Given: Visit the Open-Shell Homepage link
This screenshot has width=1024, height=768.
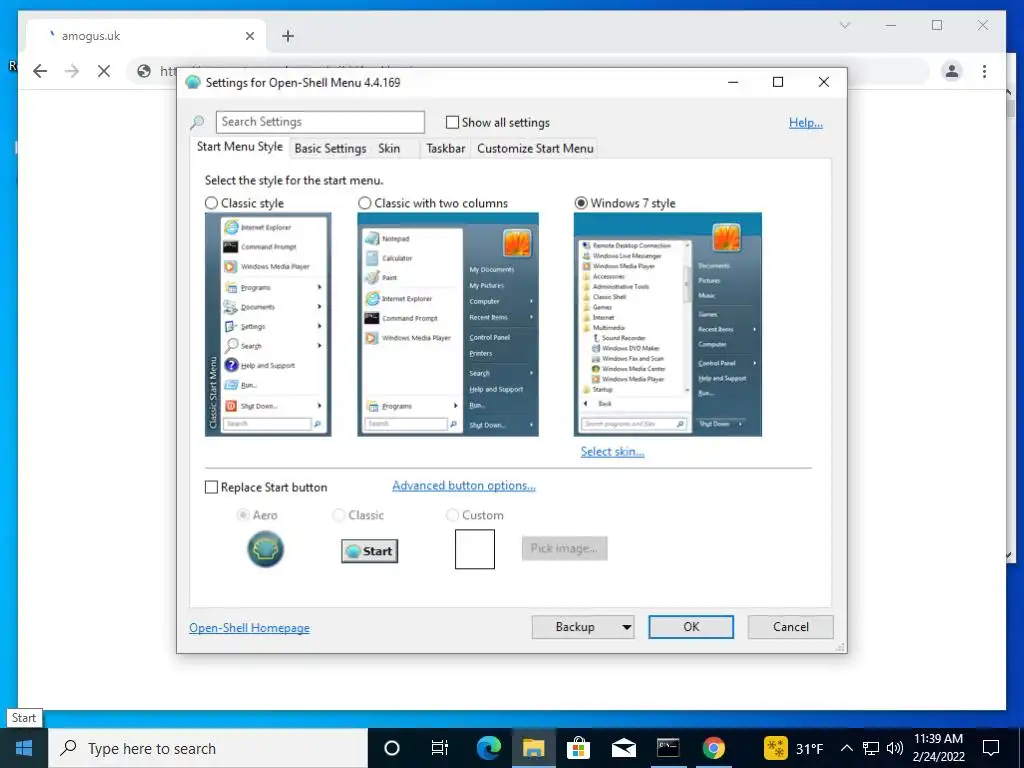Looking at the screenshot, I should pyautogui.click(x=249, y=628).
